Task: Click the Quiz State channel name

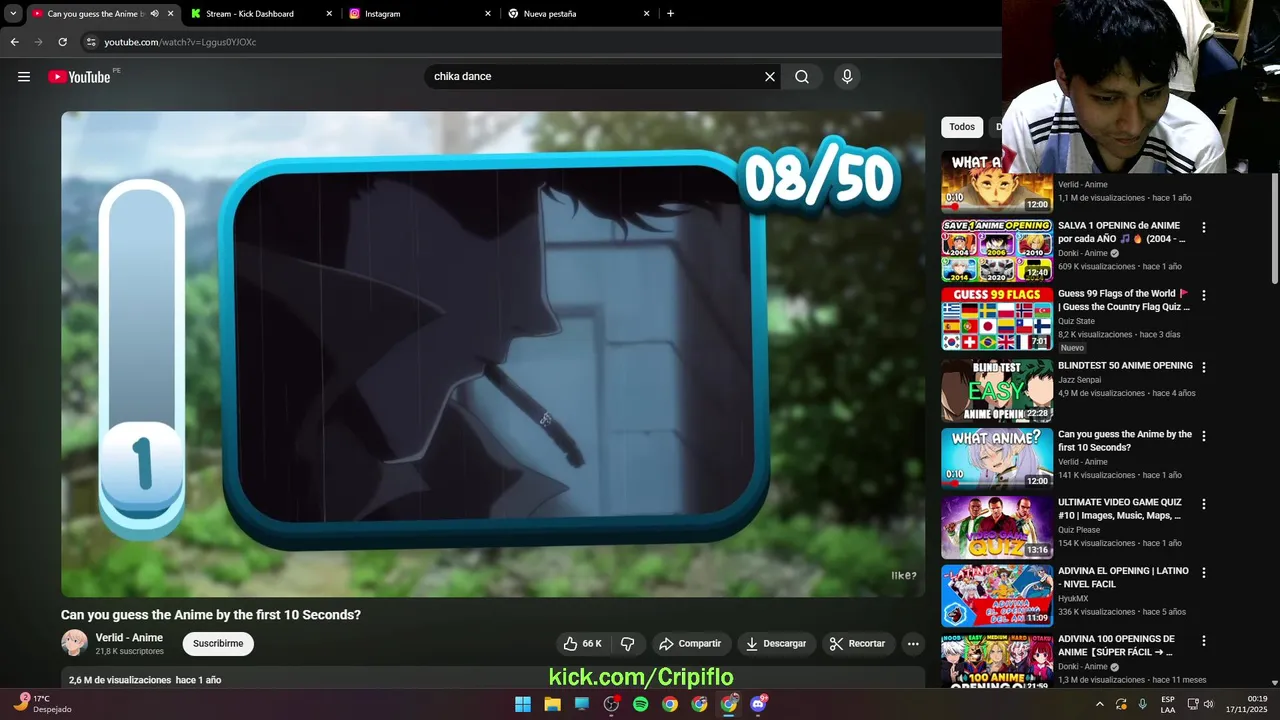Action: (1076, 322)
